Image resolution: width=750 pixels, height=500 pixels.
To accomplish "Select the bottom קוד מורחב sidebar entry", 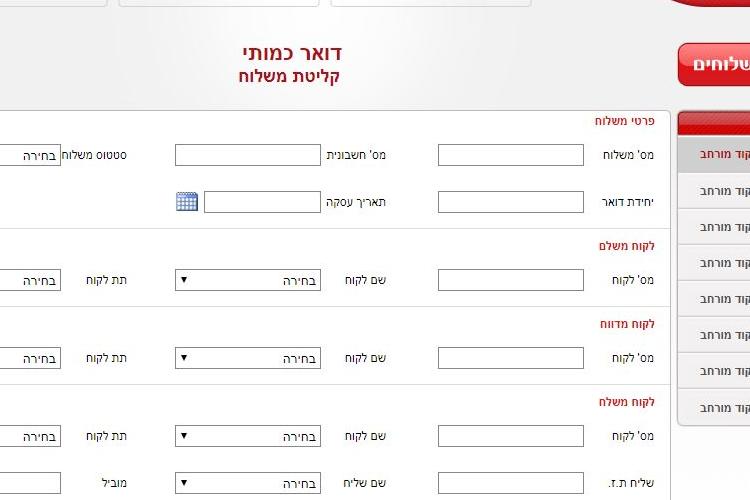I will tap(714, 408).
